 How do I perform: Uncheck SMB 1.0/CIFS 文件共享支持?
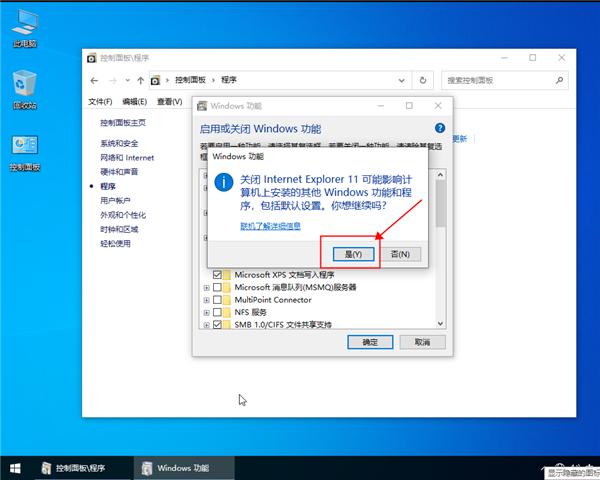click(217, 325)
